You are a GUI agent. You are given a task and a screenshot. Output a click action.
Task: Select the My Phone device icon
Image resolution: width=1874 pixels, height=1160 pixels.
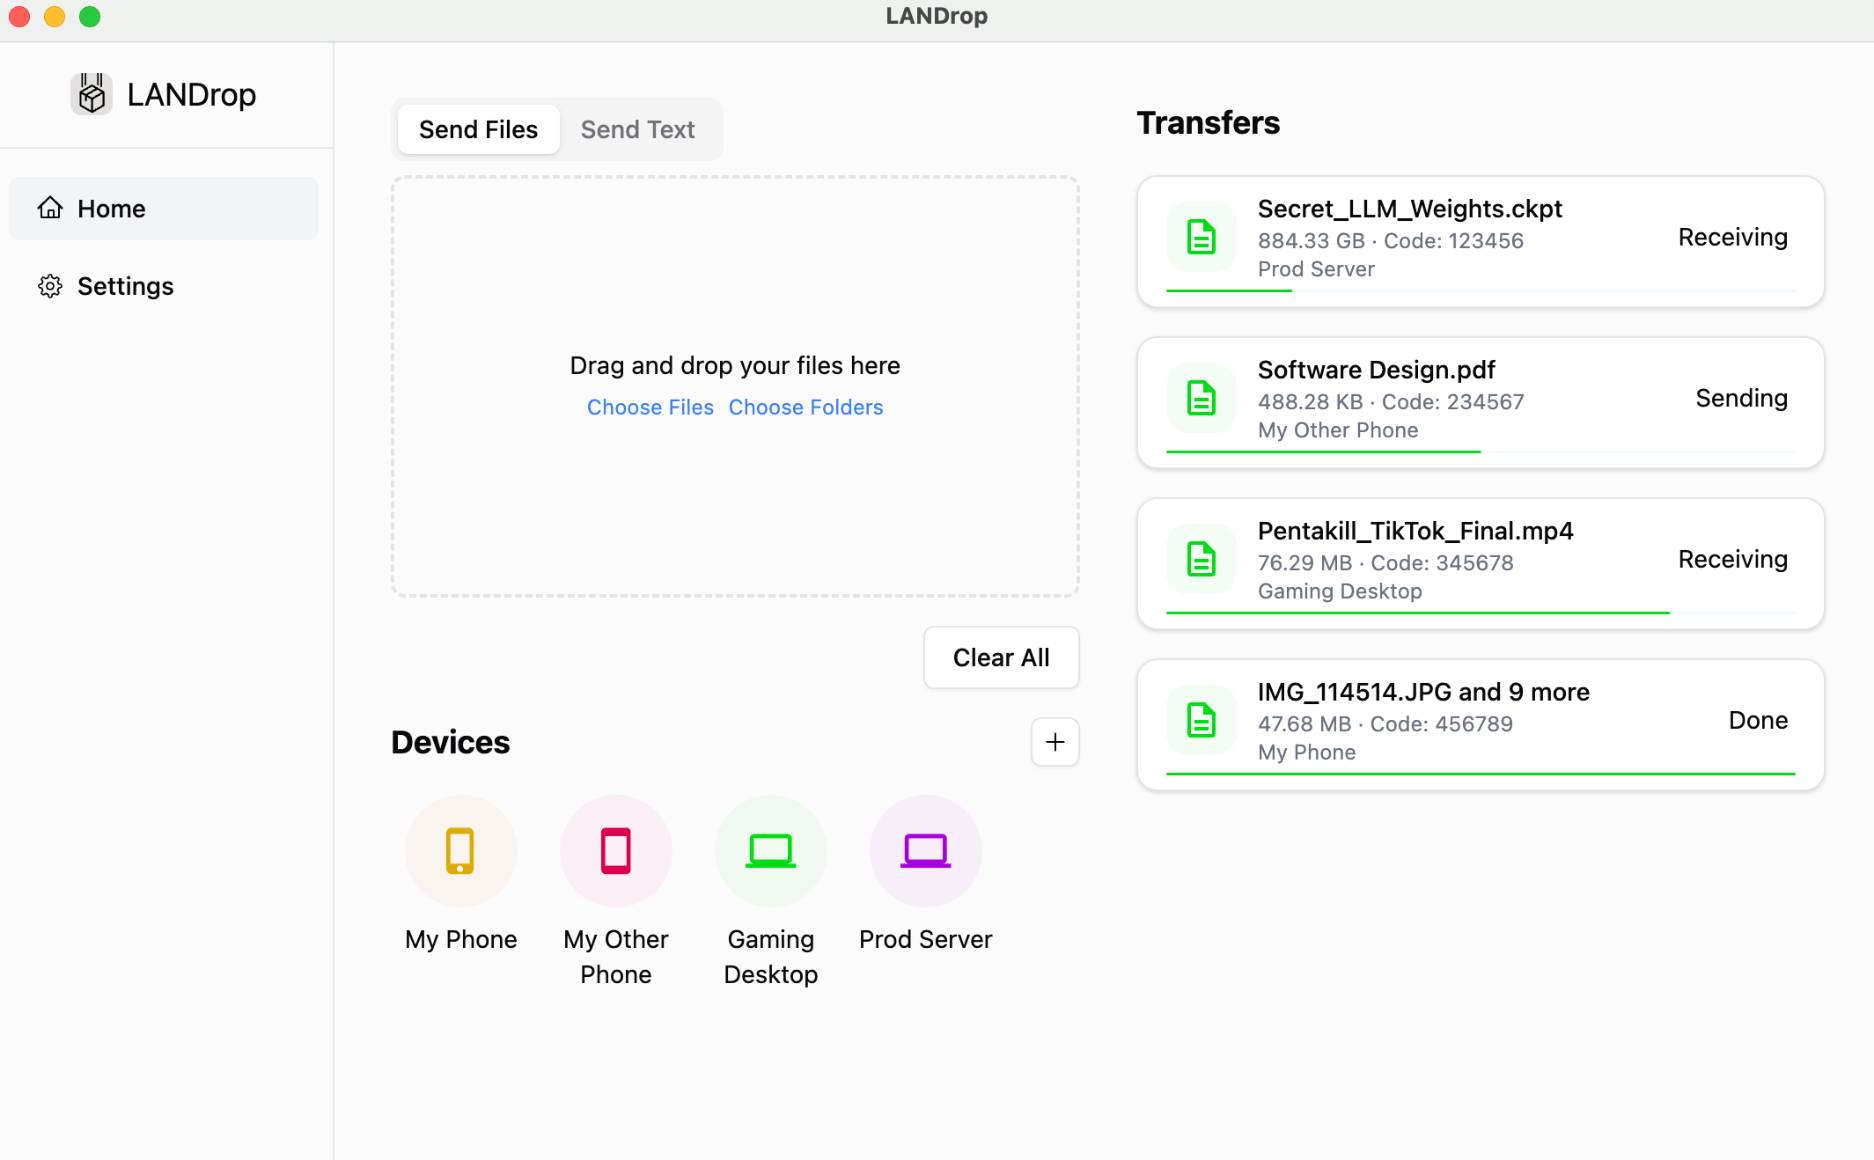[460, 851]
